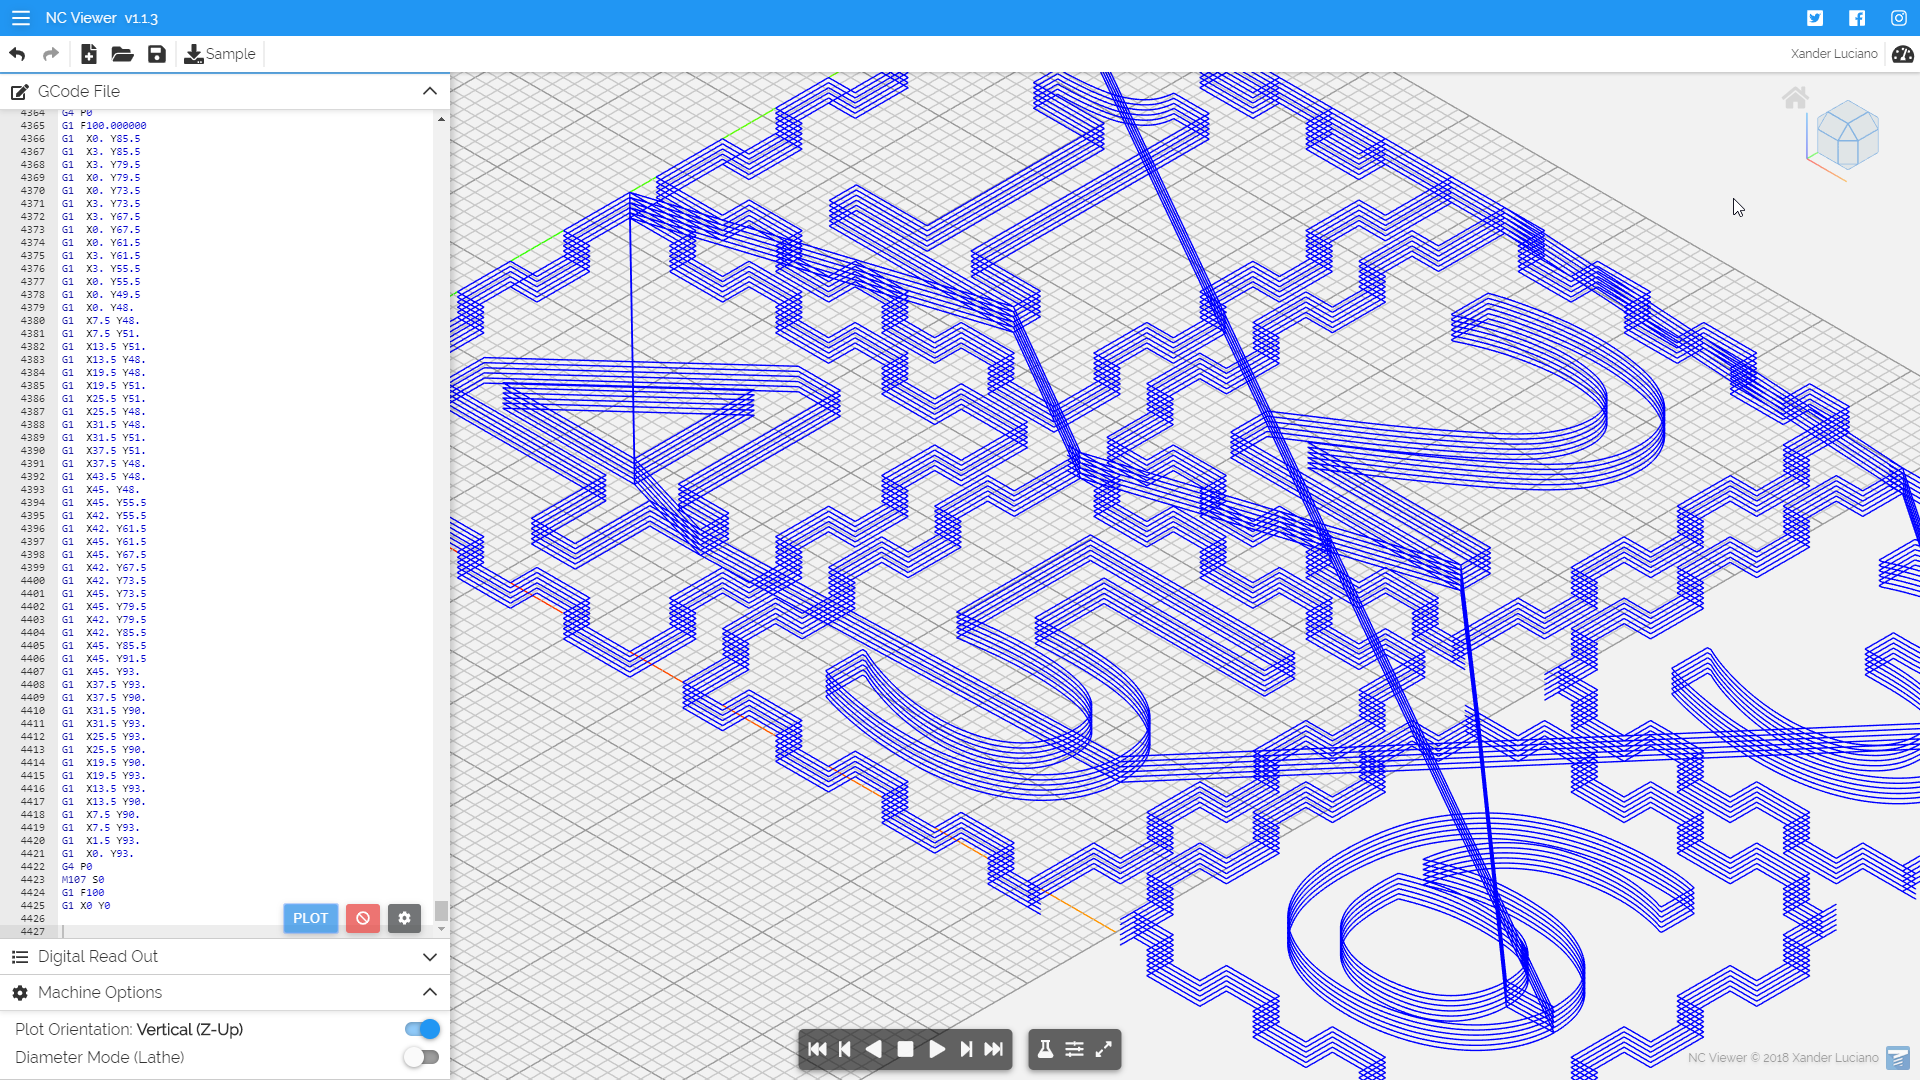Open a file from disk
The width and height of the screenshot is (1920, 1080).
(x=122, y=54)
